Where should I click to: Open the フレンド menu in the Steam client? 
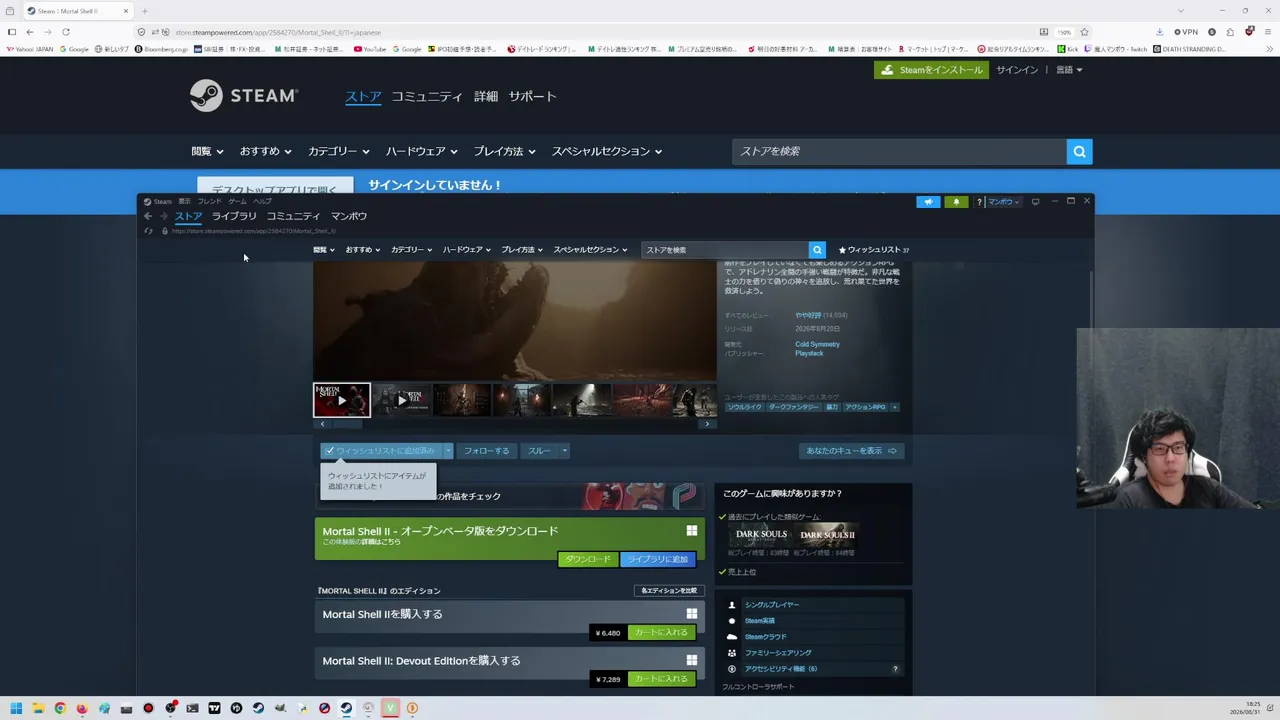pos(209,201)
